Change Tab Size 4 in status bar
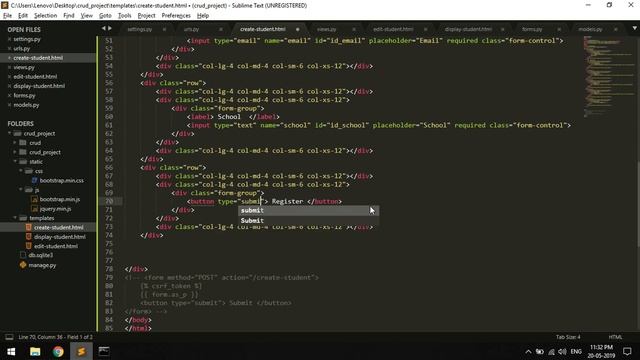640x360 pixels. tap(568, 337)
